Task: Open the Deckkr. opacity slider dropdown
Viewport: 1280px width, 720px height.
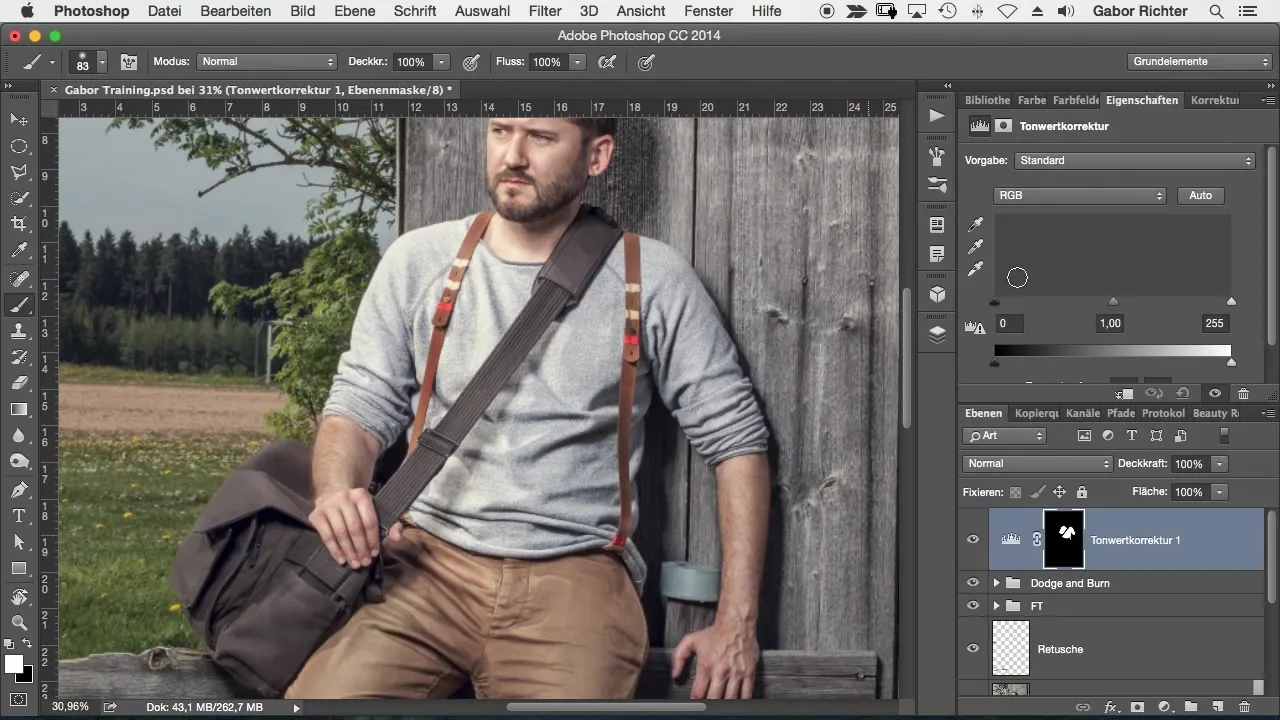Action: (441, 62)
